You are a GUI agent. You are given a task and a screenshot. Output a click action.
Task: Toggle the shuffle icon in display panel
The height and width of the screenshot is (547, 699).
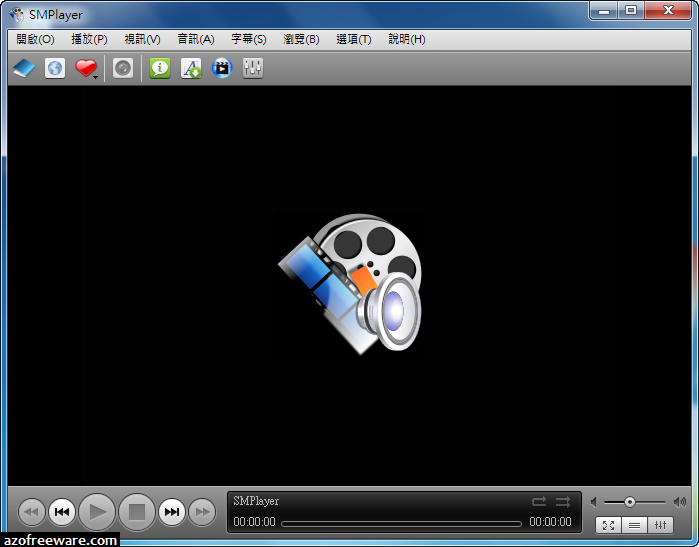[x=563, y=502]
